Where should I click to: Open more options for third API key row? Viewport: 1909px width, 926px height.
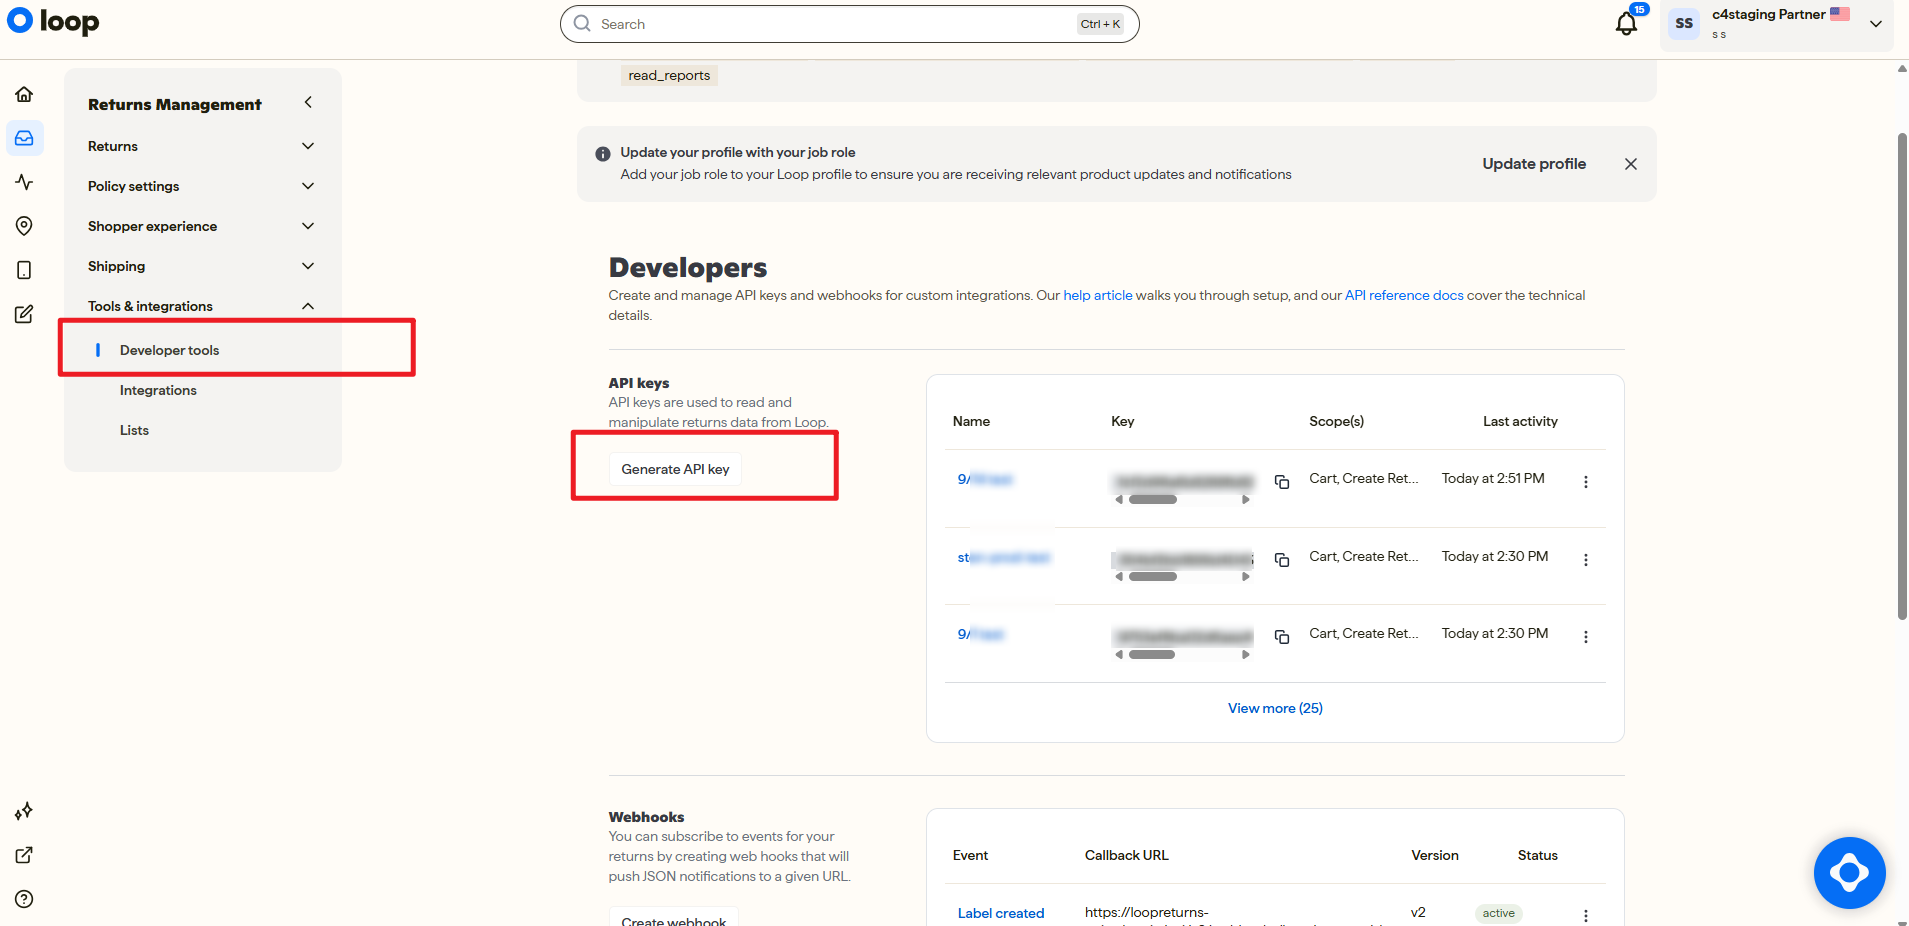click(1586, 637)
